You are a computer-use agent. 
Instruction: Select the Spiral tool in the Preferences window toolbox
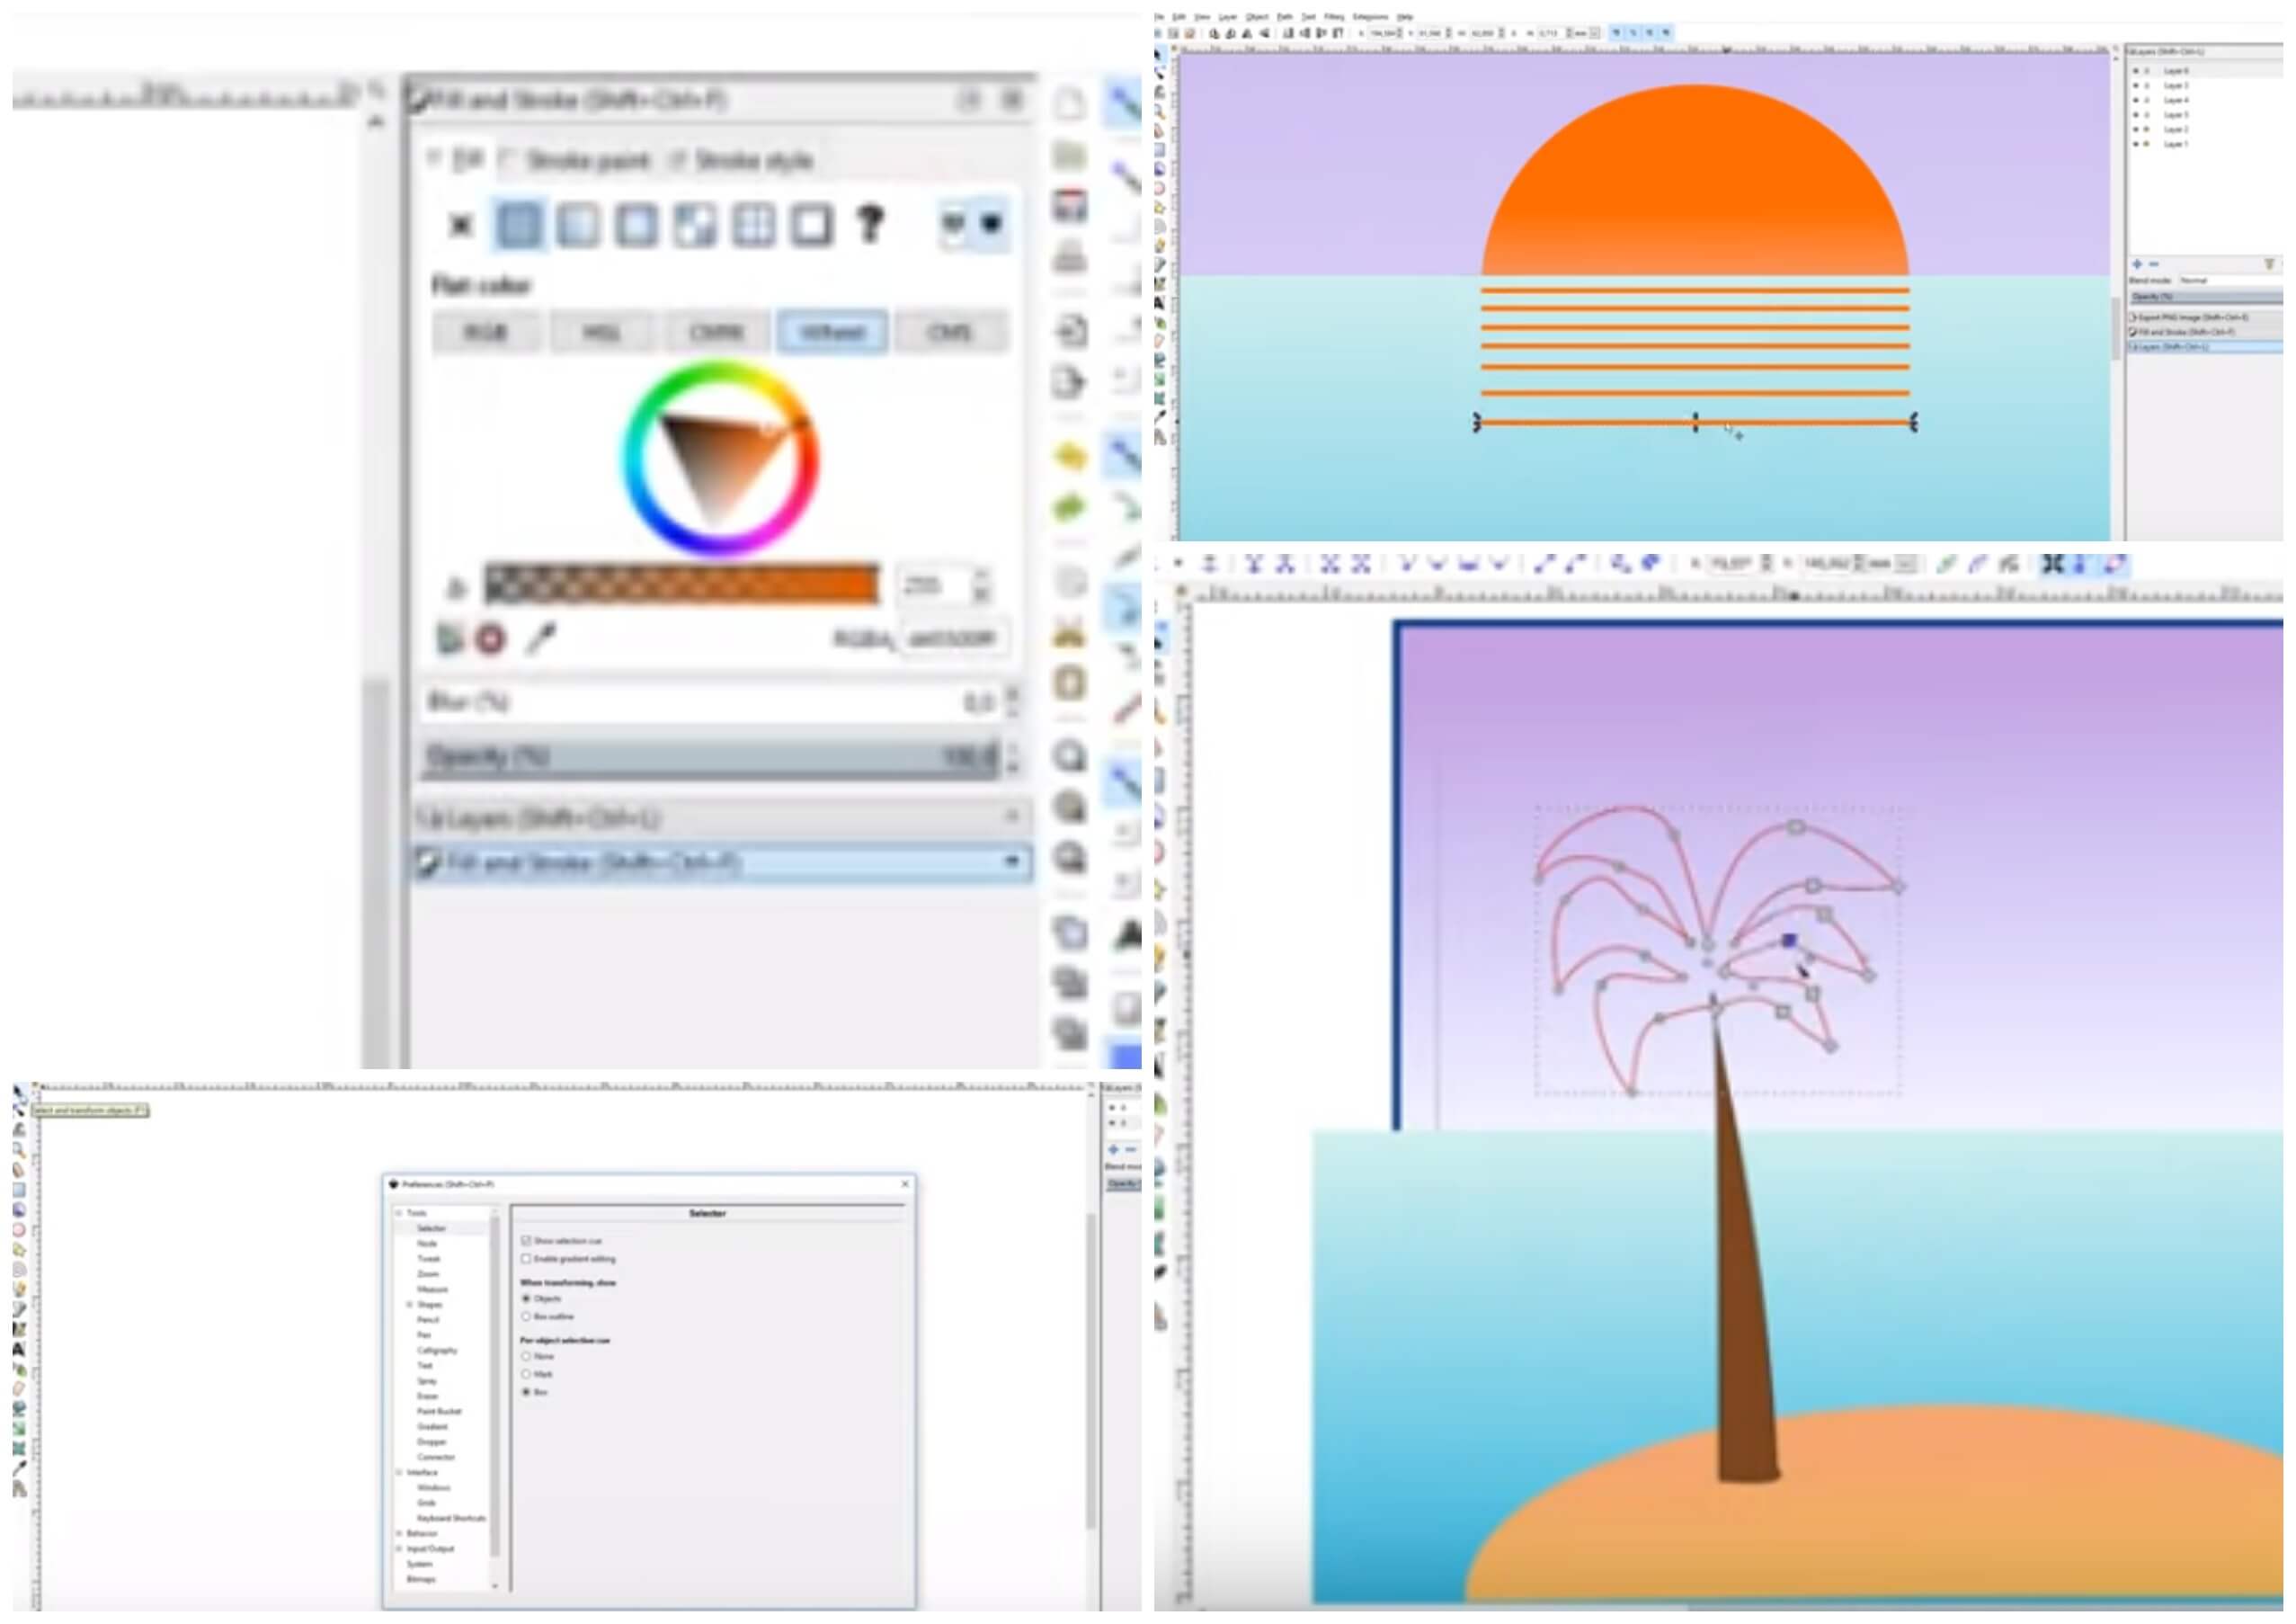[19, 1270]
